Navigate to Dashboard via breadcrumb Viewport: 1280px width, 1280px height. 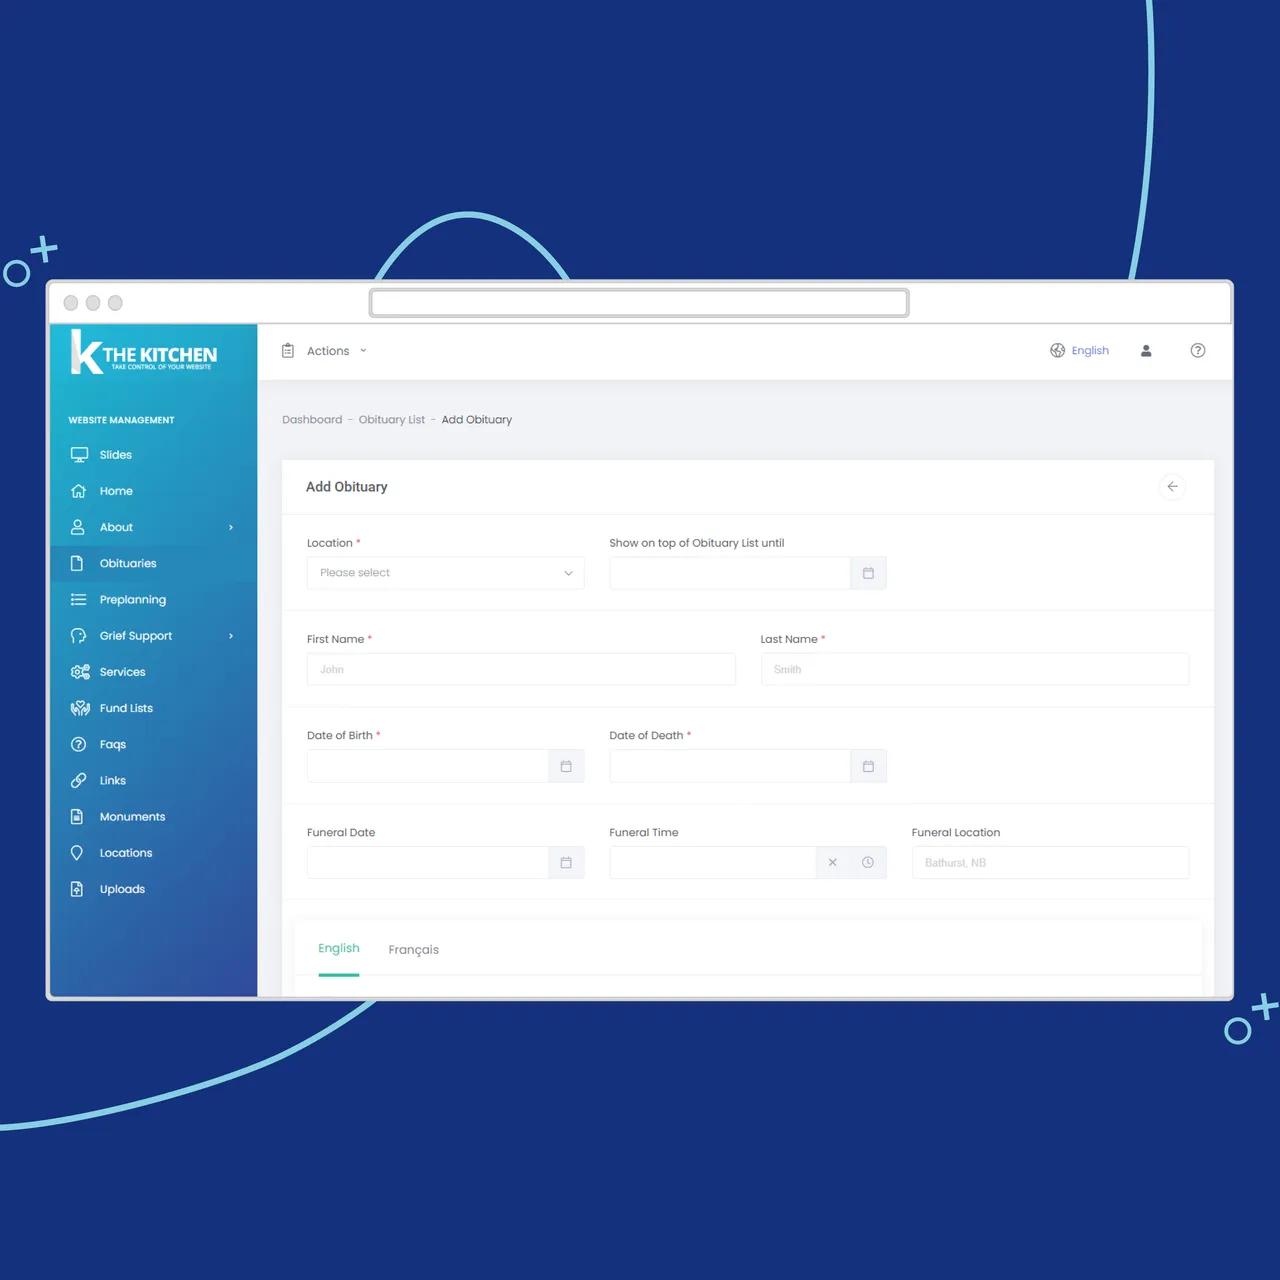coord(312,420)
